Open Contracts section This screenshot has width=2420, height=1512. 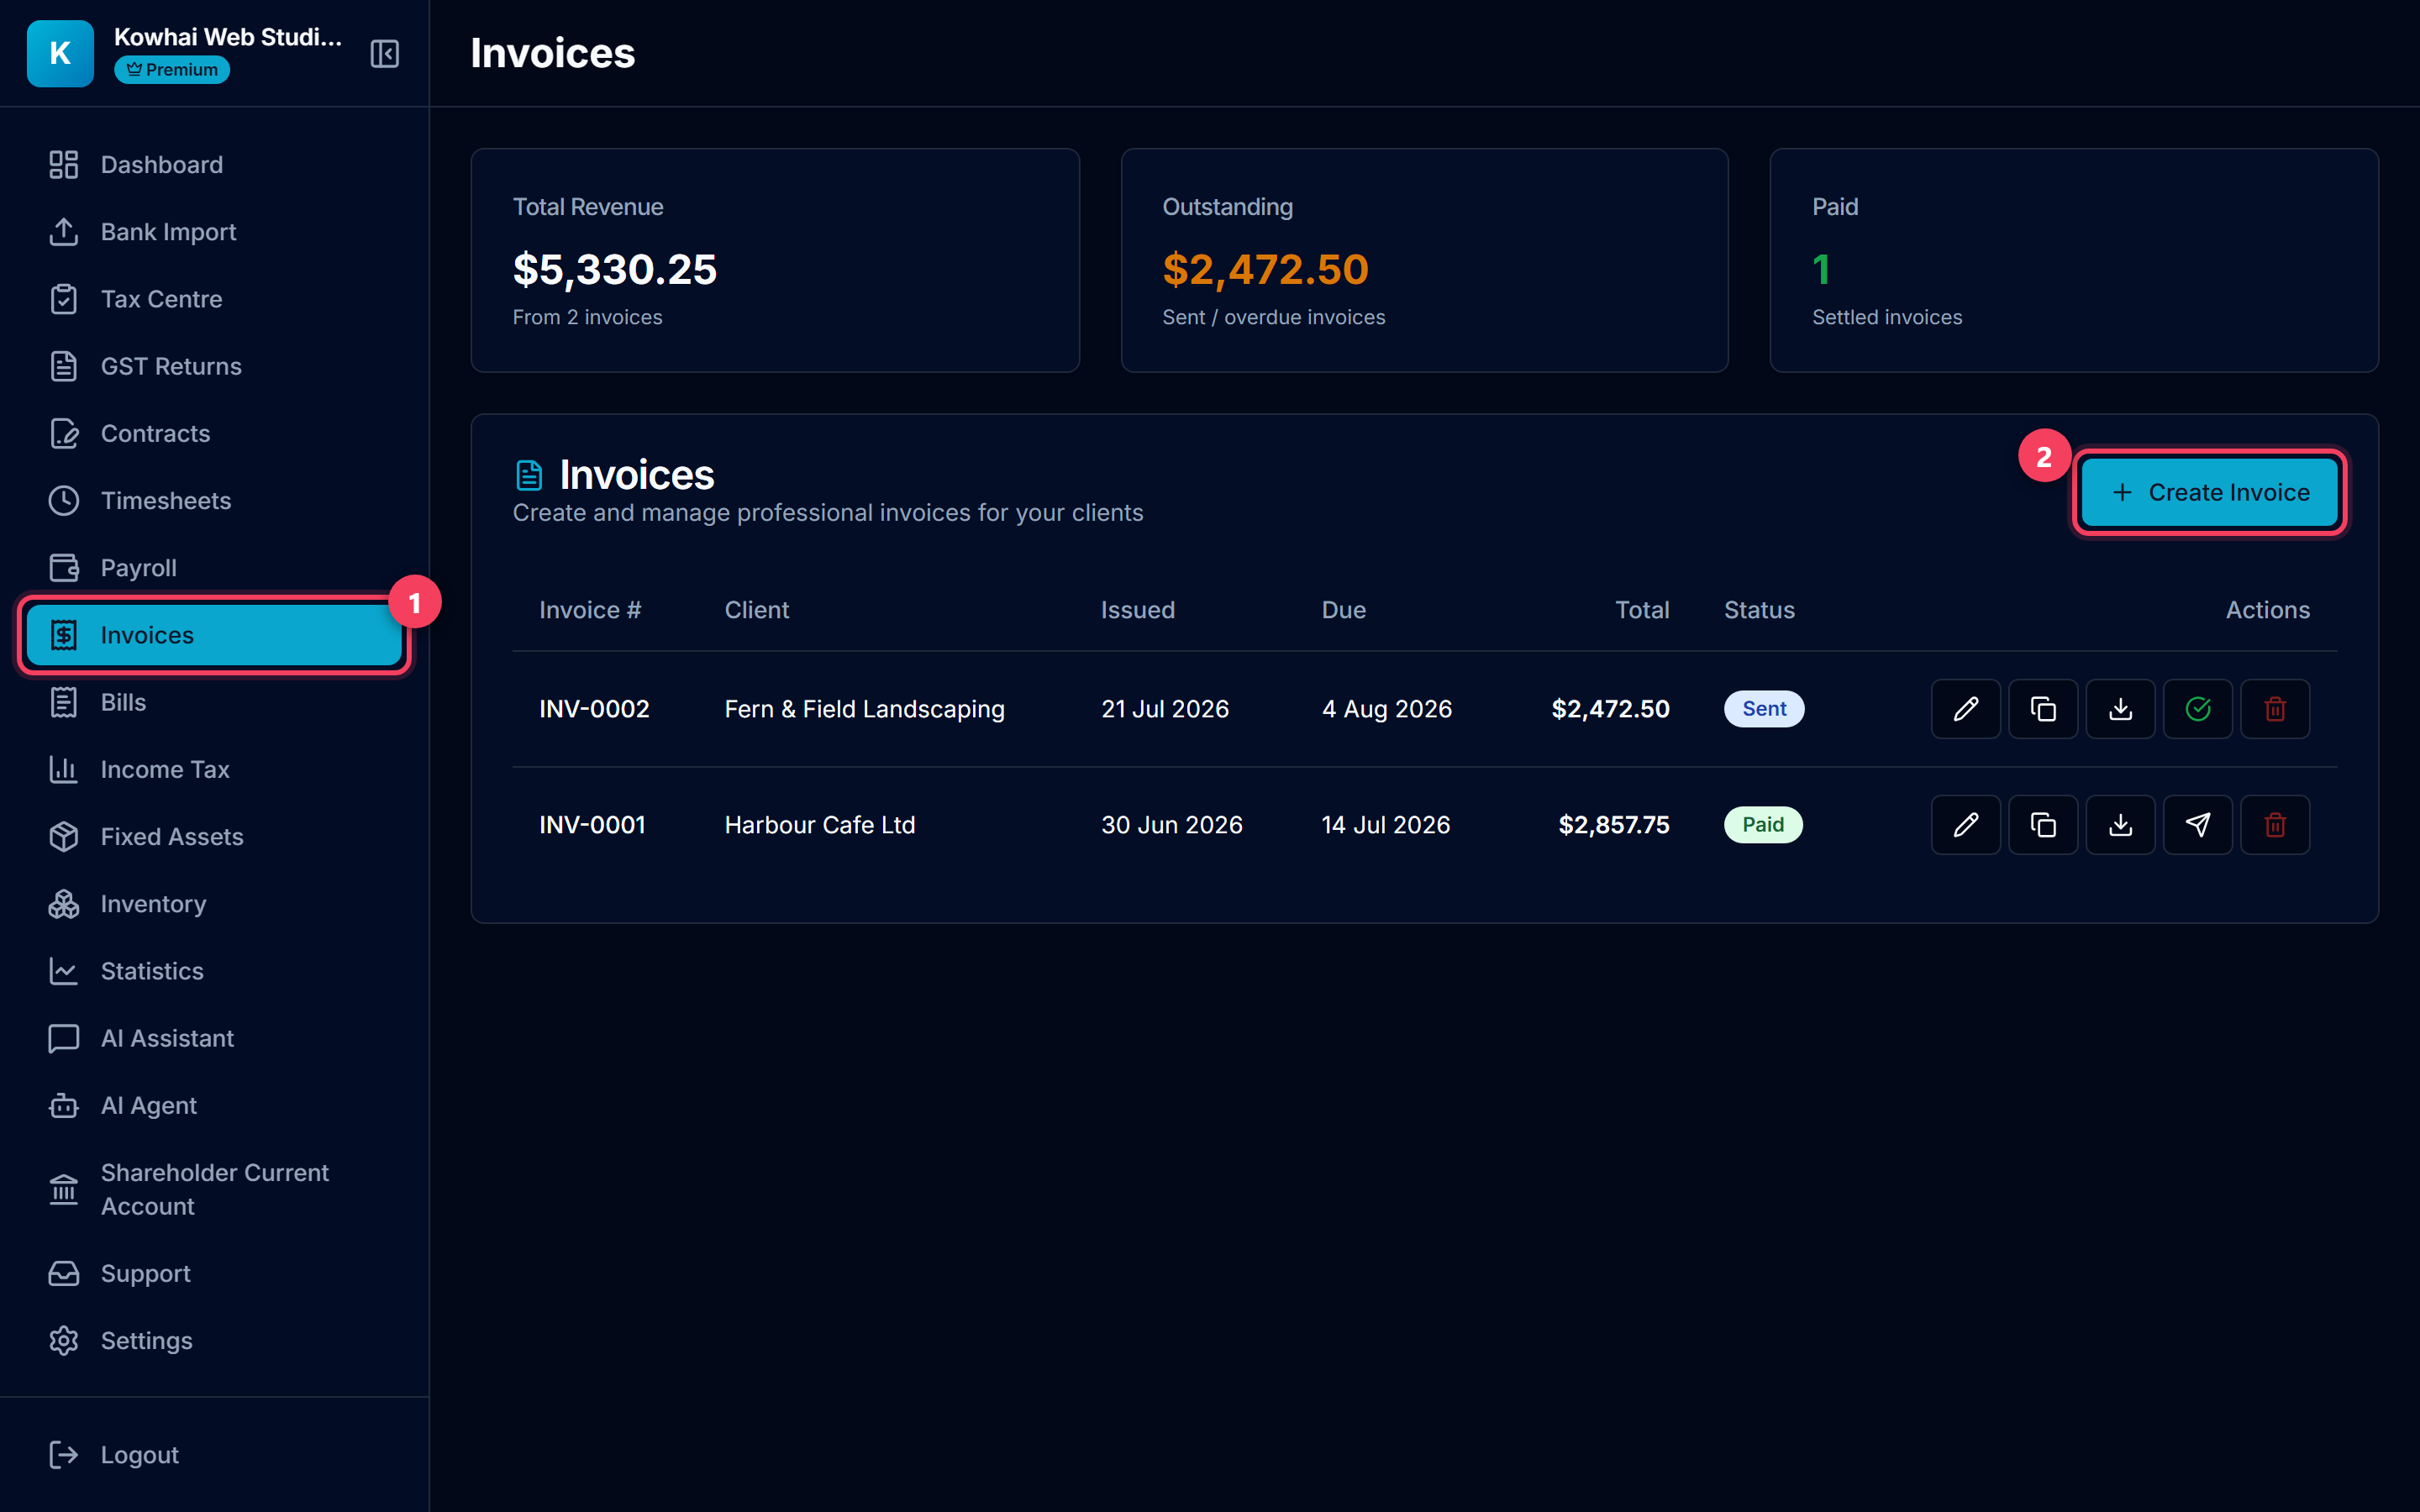[214, 433]
